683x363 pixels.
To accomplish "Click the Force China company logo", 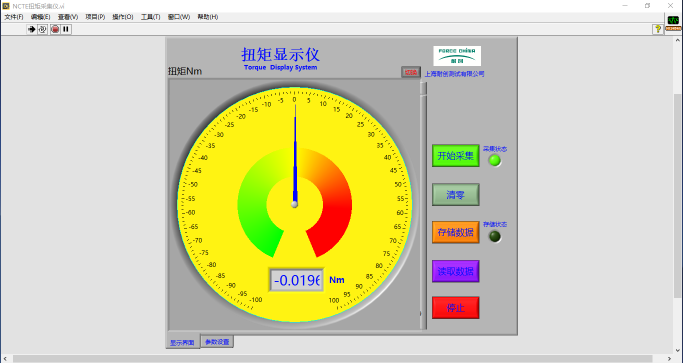I will click(457, 56).
